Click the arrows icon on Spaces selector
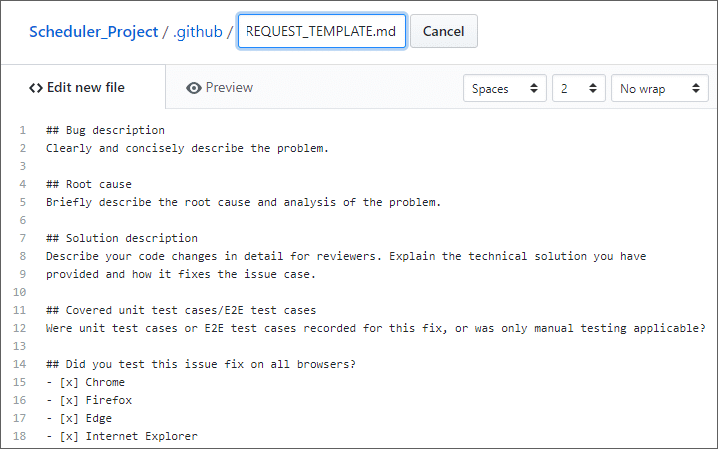The height and width of the screenshot is (449, 718). 534,88
